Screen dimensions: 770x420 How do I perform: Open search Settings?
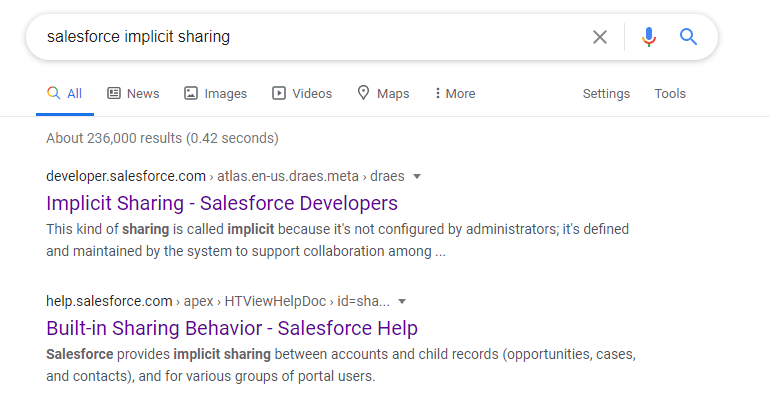click(x=606, y=93)
